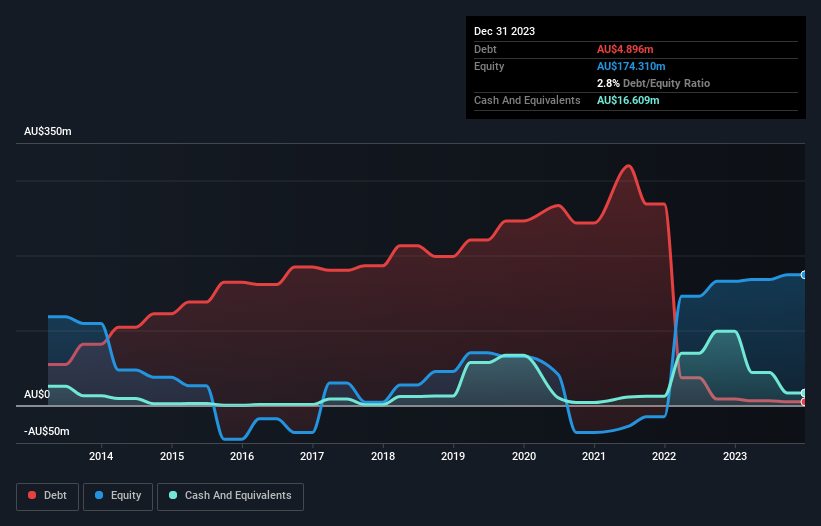Screen dimensions: 821x526
Task: Click the AU$16.609m cash value
Action: pyautogui.click(x=628, y=100)
